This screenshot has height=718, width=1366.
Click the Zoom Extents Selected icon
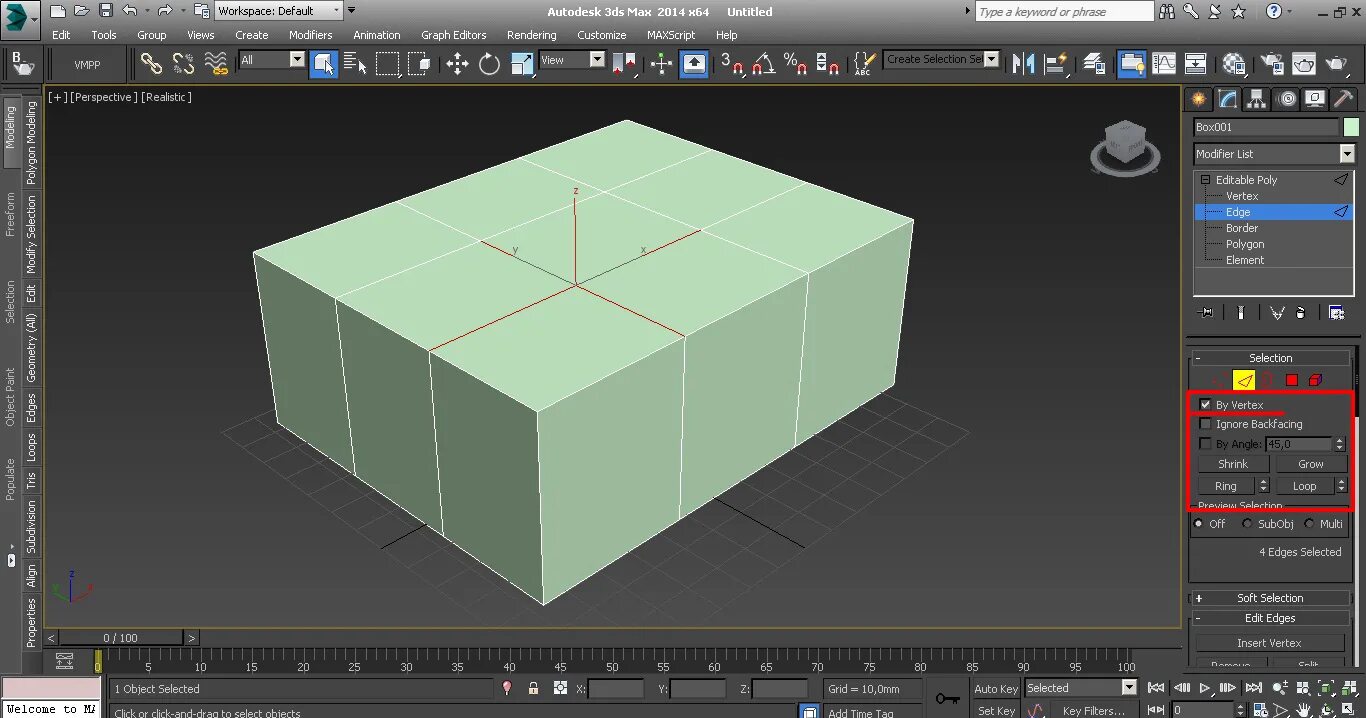pos(1326,688)
